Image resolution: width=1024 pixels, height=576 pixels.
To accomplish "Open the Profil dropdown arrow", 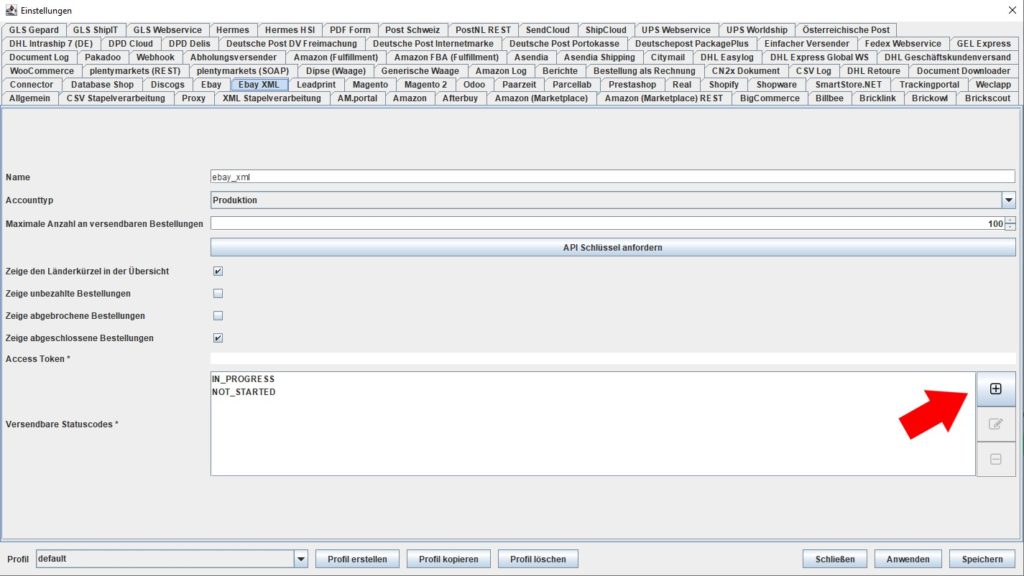I will pyautogui.click(x=300, y=559).
